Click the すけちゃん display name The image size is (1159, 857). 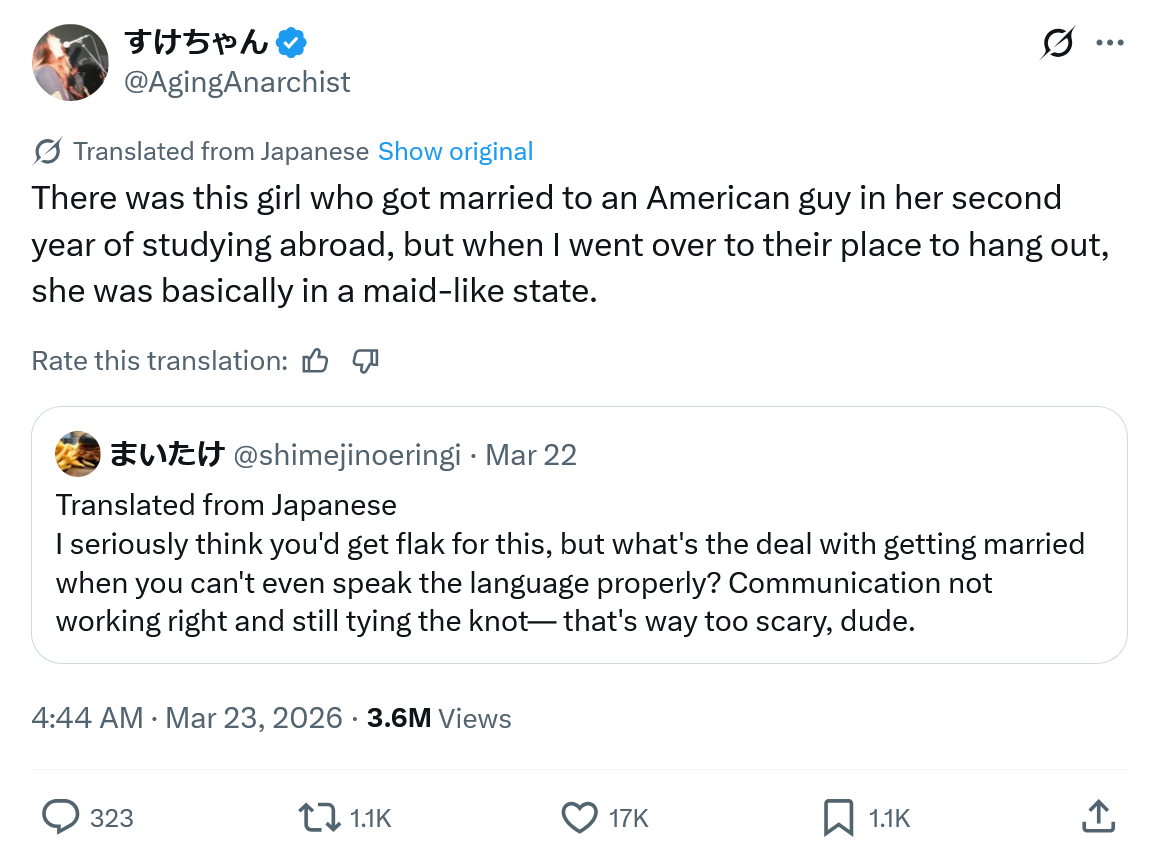click(196, 43)
